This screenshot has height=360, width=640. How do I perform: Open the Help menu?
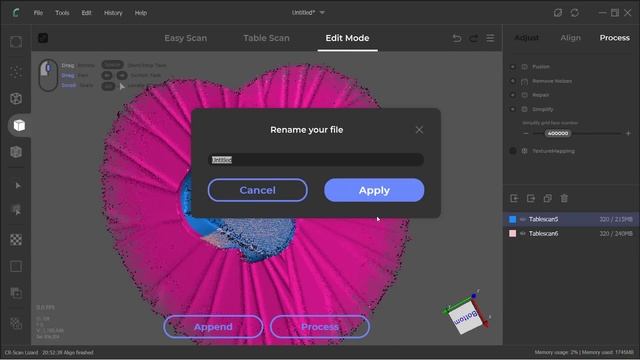141,13
